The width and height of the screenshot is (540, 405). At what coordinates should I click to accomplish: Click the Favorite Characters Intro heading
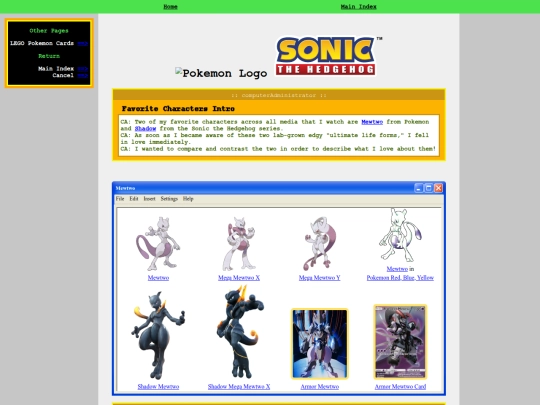click(x=178, y=109)
